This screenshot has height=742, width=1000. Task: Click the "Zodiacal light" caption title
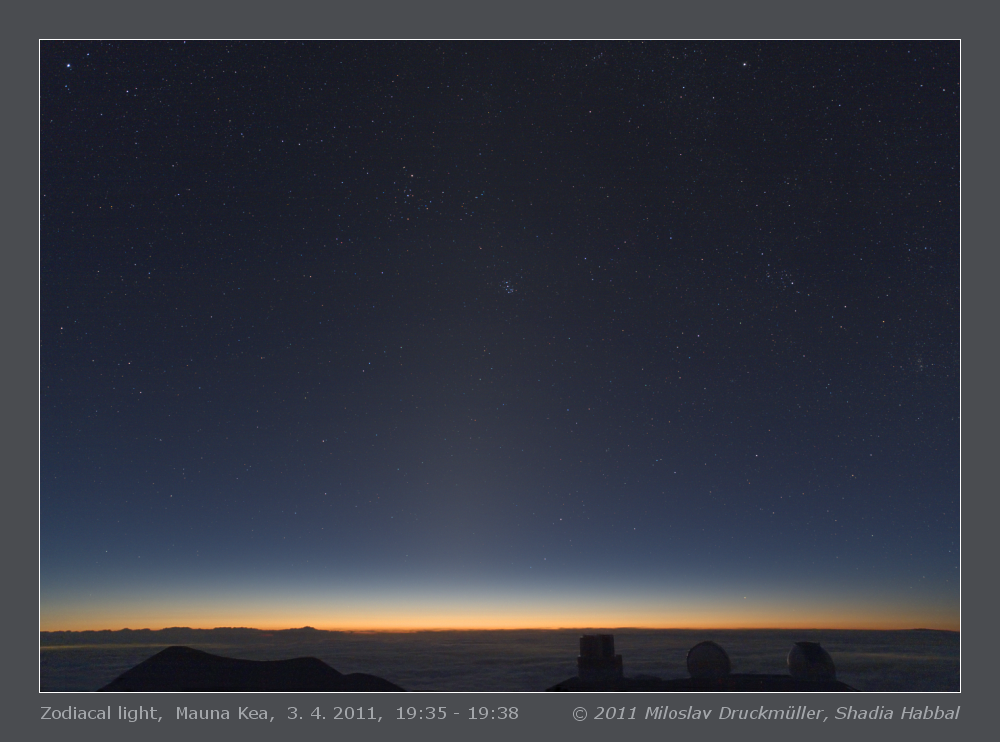point(100,713)
